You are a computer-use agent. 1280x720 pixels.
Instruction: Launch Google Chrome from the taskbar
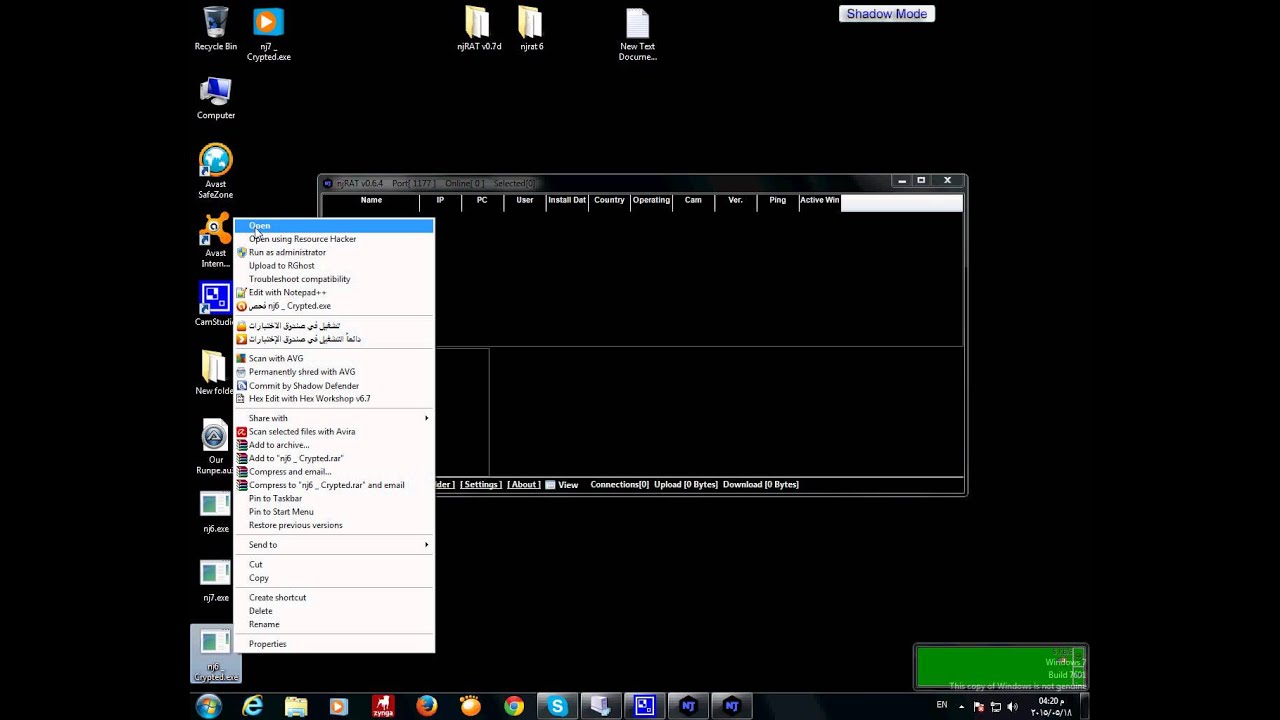point(513,706)
